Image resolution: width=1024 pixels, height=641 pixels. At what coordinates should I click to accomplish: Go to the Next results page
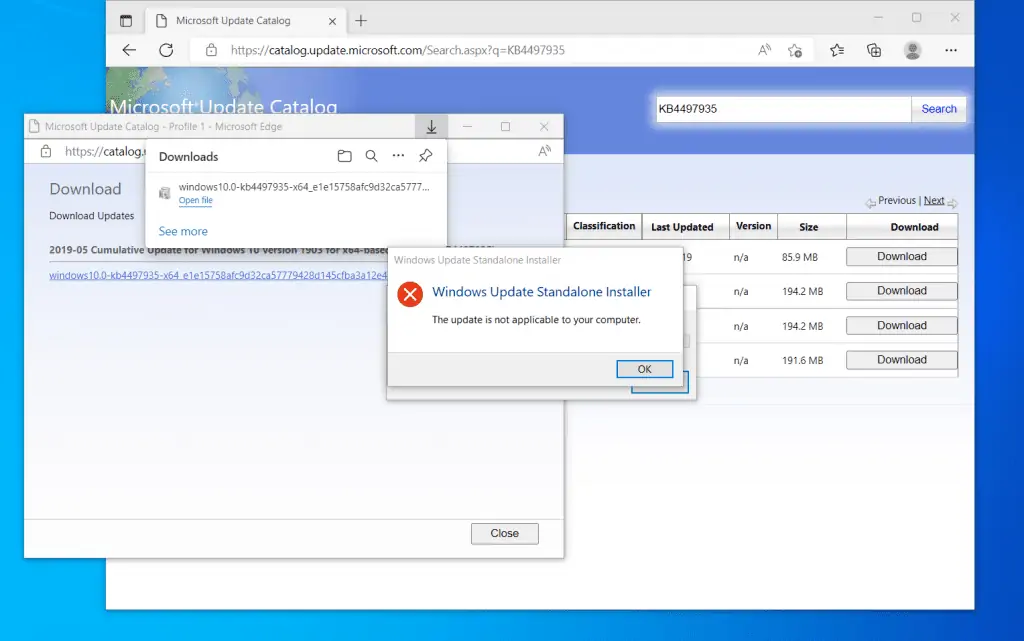coord(934,200)
